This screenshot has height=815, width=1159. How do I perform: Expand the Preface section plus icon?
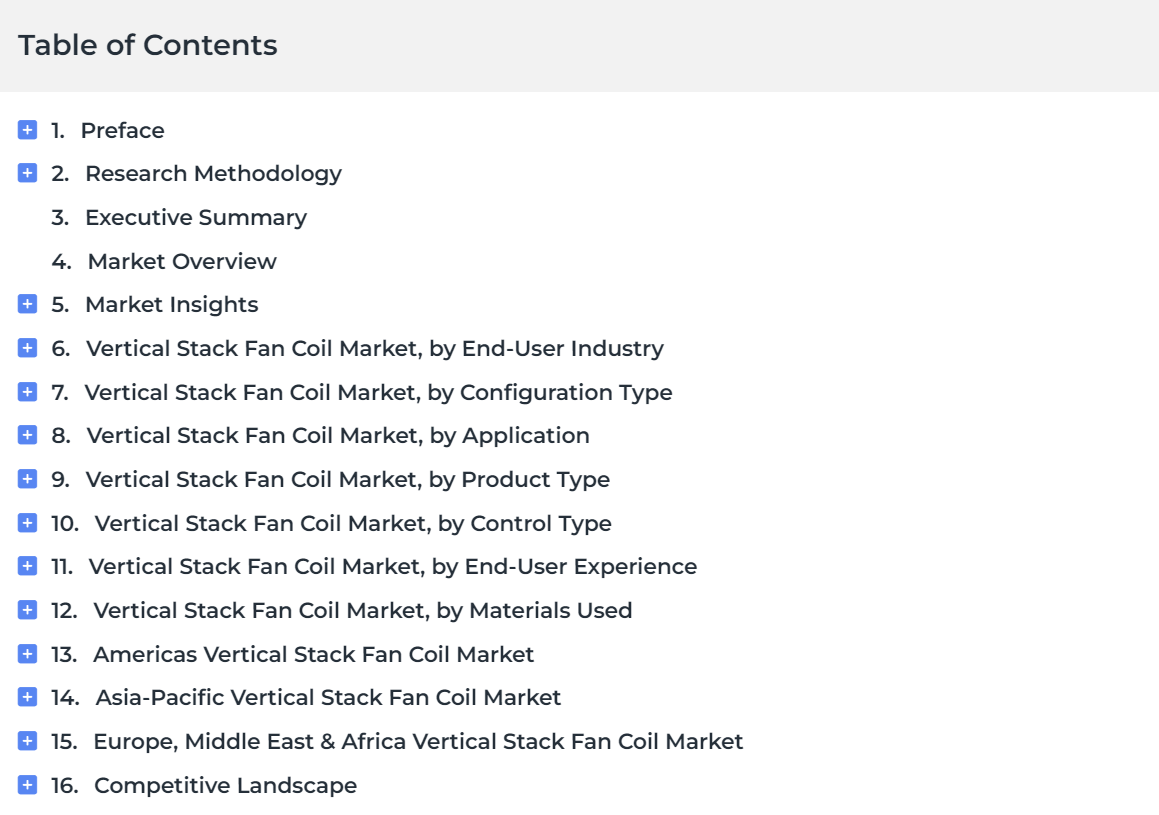[27, 130]
